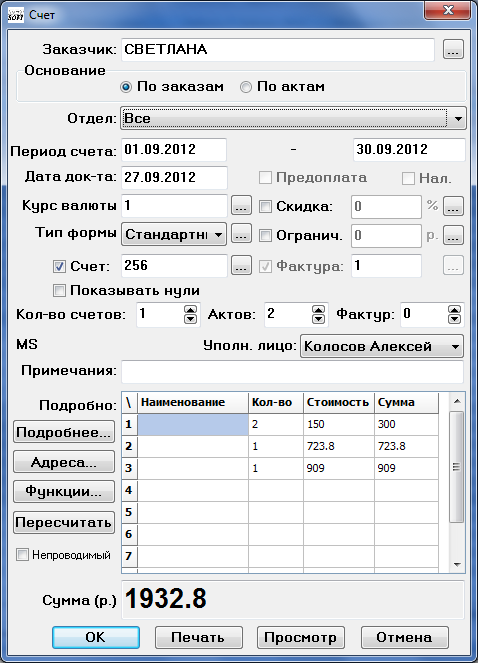Open browse button beside Огранич. field
Screen dimensions: 478x663
[453, 235]
